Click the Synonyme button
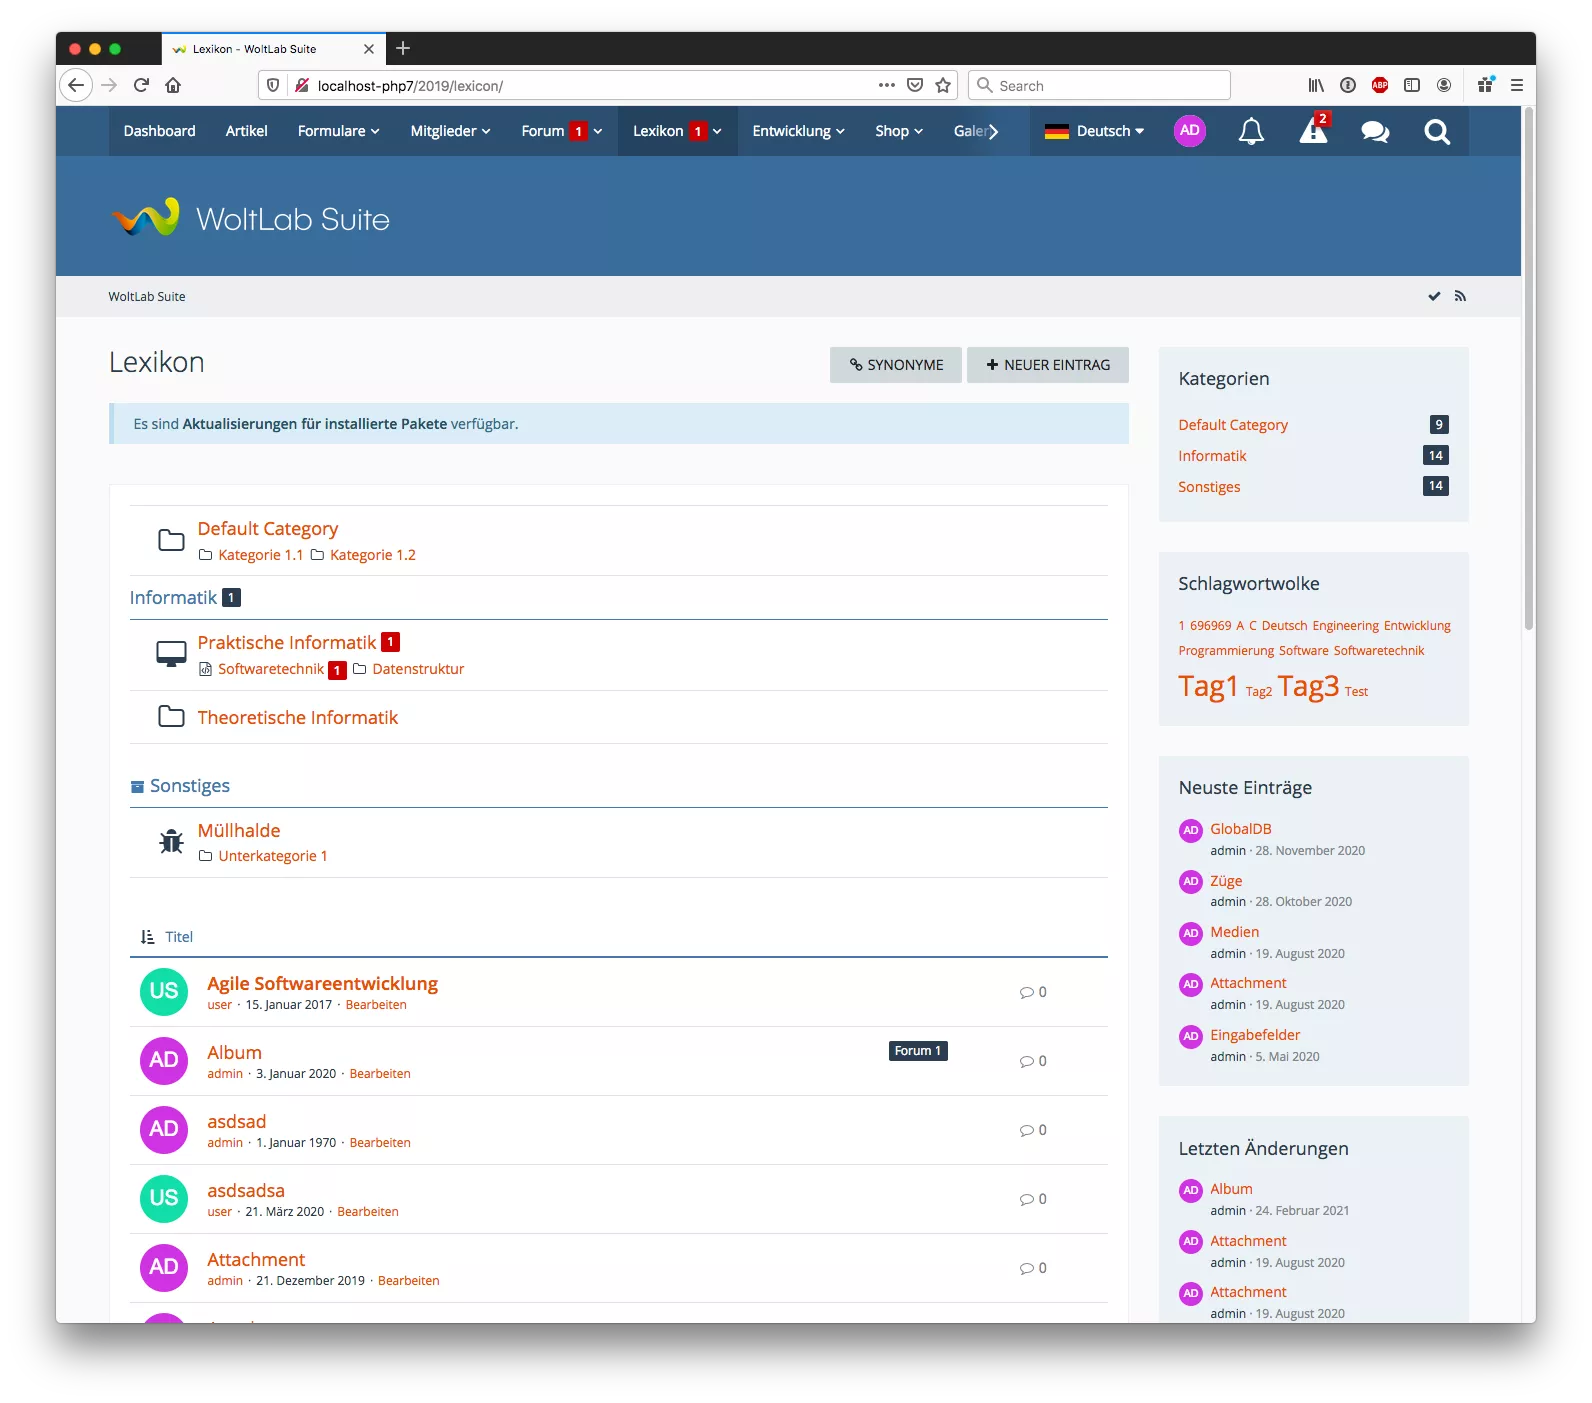Screen dimensions: 1592x1403 (895, 365)
